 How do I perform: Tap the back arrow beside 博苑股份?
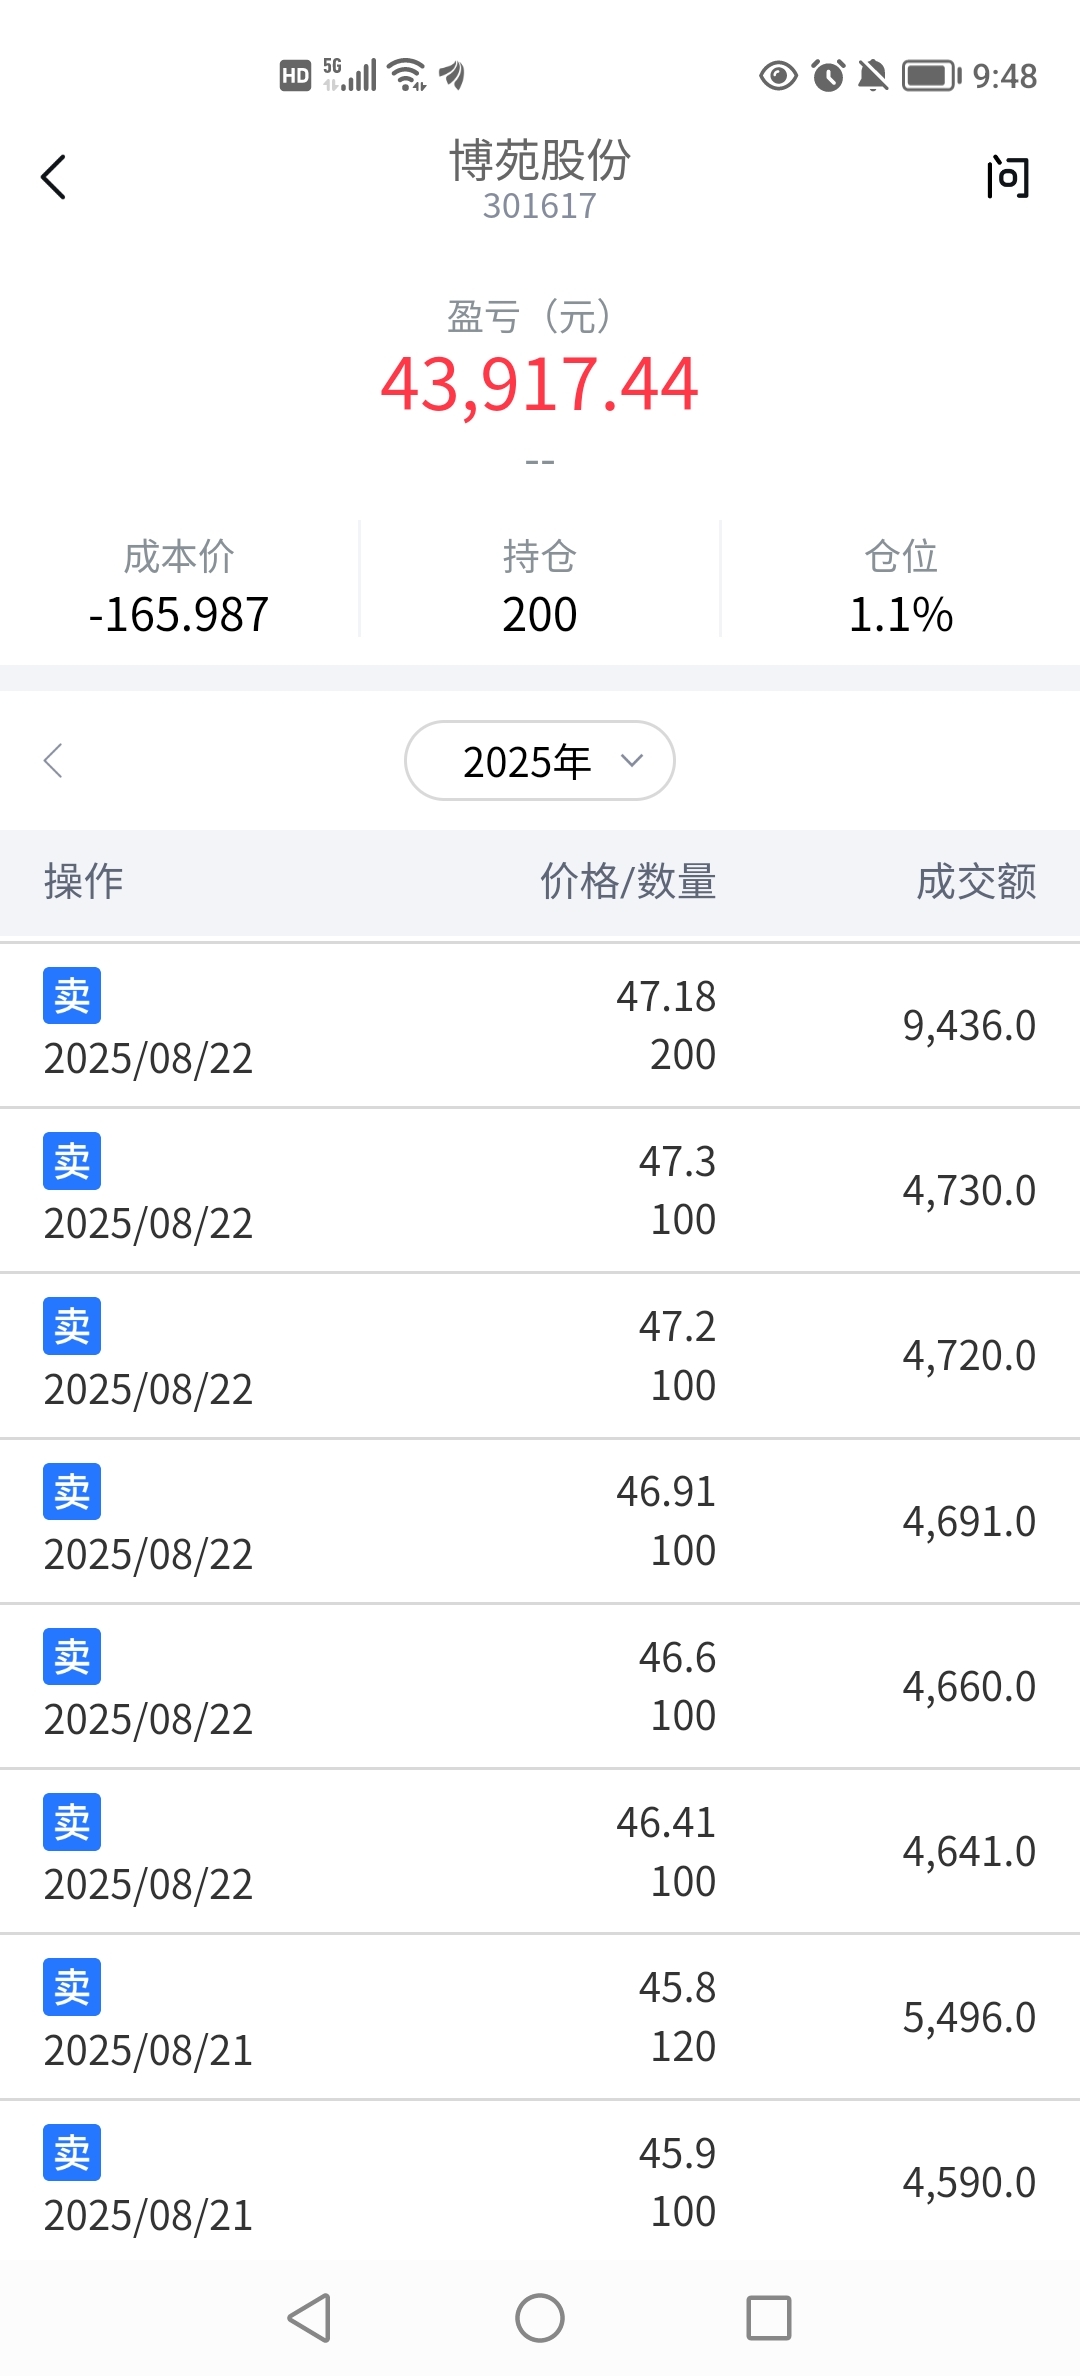54,178
